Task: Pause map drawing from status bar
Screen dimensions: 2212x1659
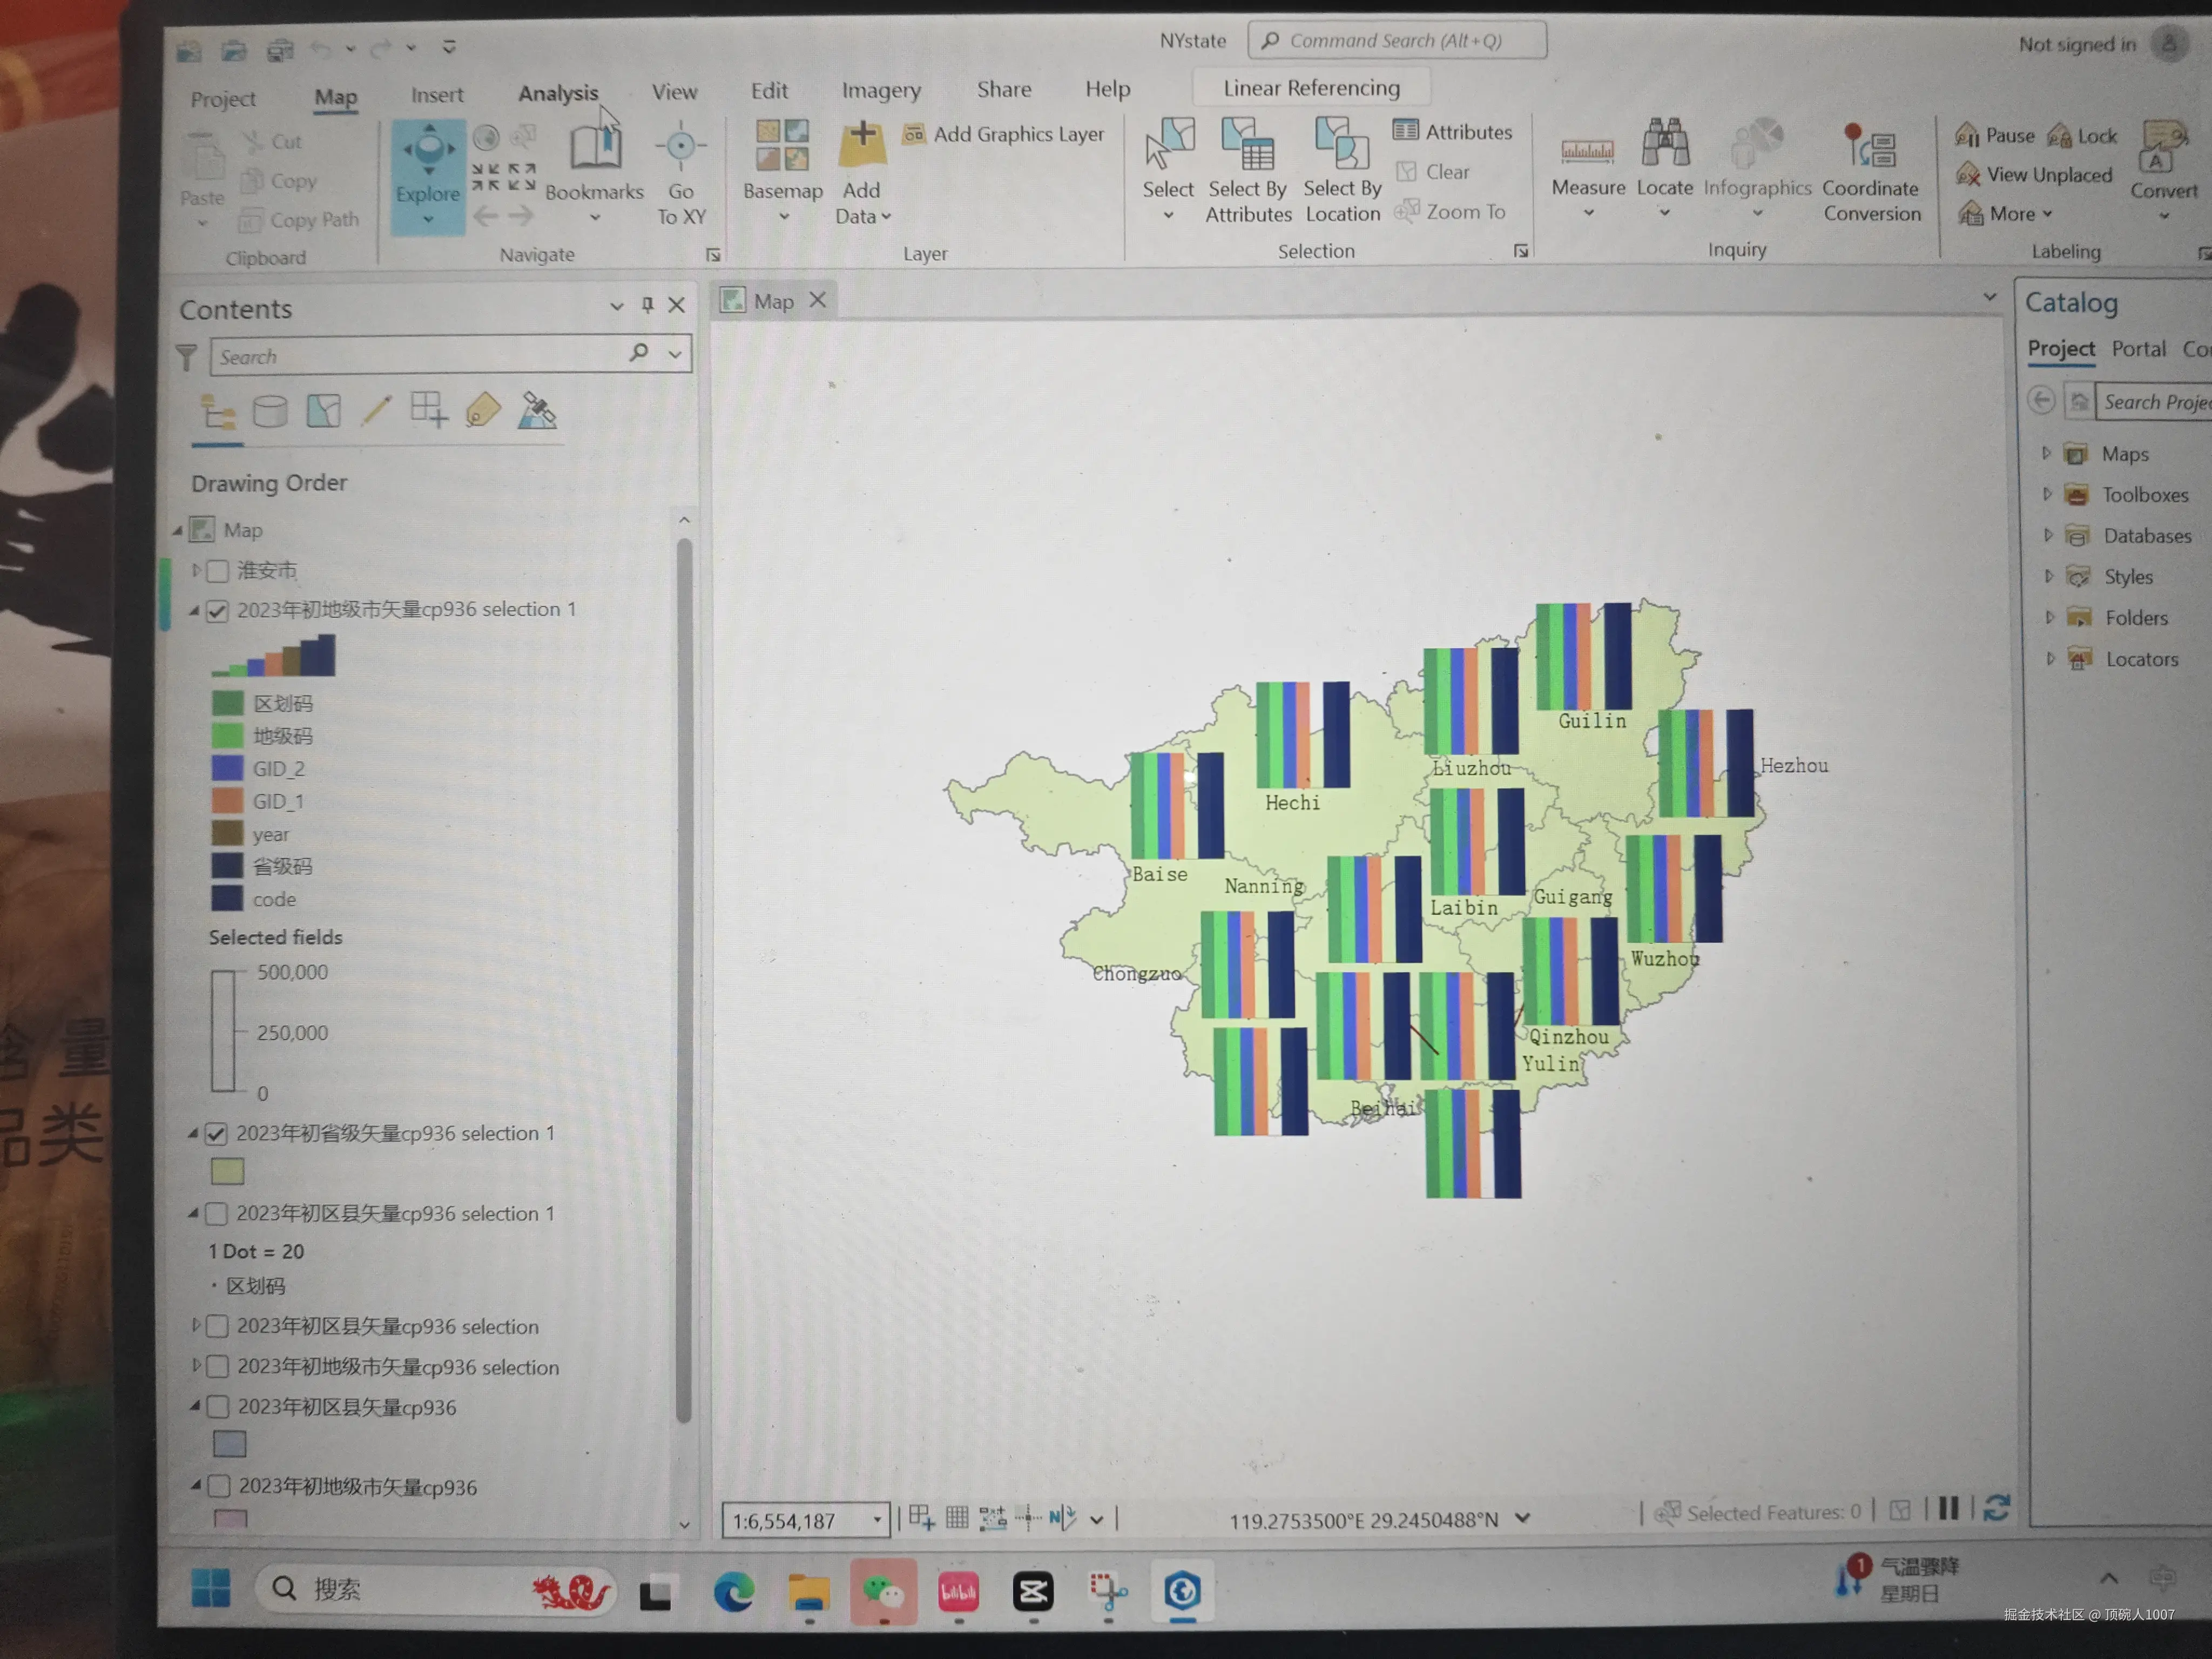Action: [1948, 1508]
